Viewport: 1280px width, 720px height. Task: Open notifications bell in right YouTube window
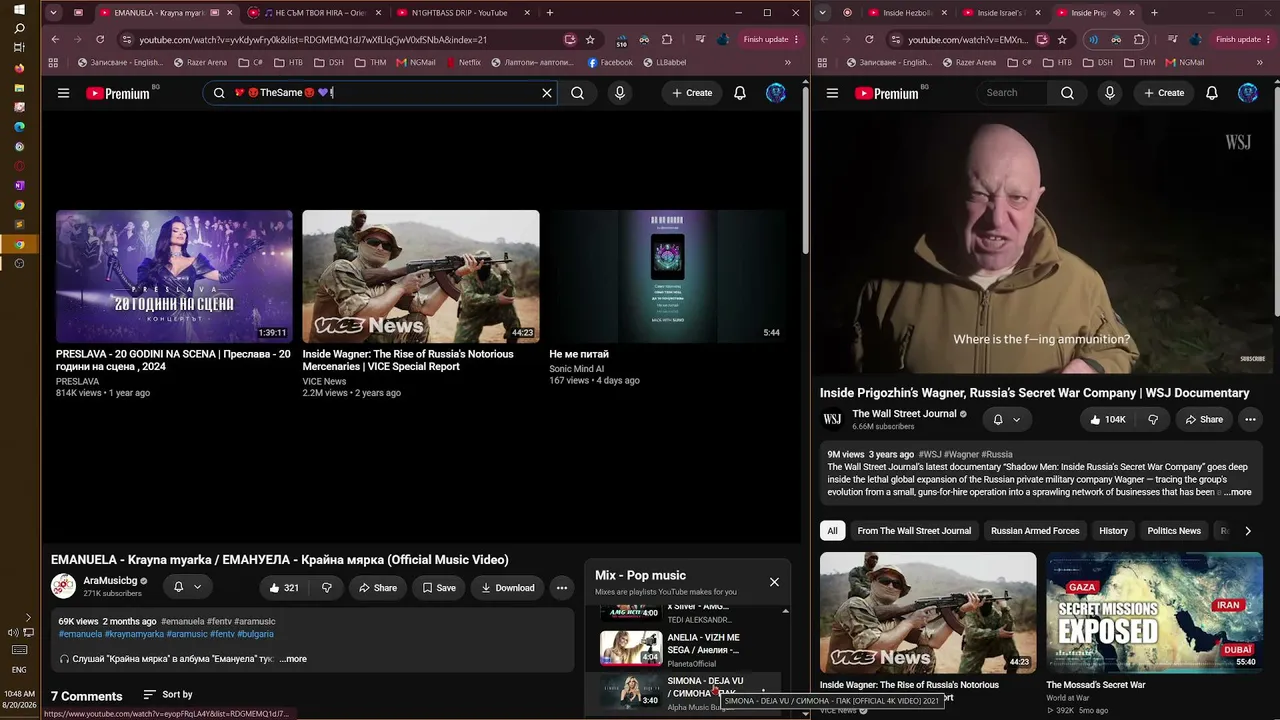point(1212,93)
